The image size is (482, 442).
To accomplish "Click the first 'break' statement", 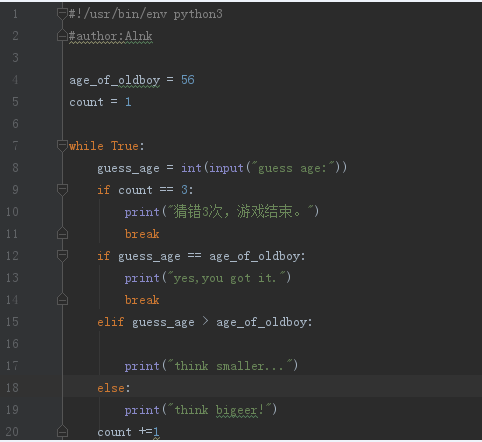I will 142,234.
